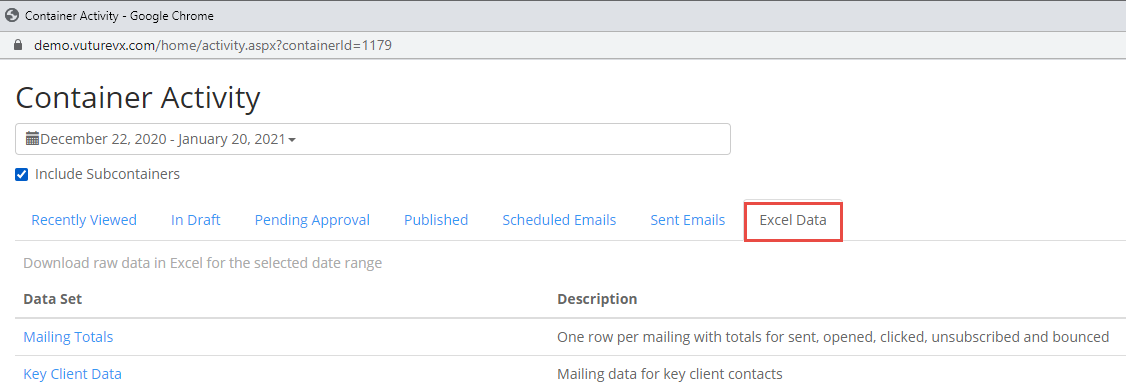Viewport: 1126px width, 390px height.
Task: Open the In Draft tab
Action: pyautogui.click(x=195, y=220)
